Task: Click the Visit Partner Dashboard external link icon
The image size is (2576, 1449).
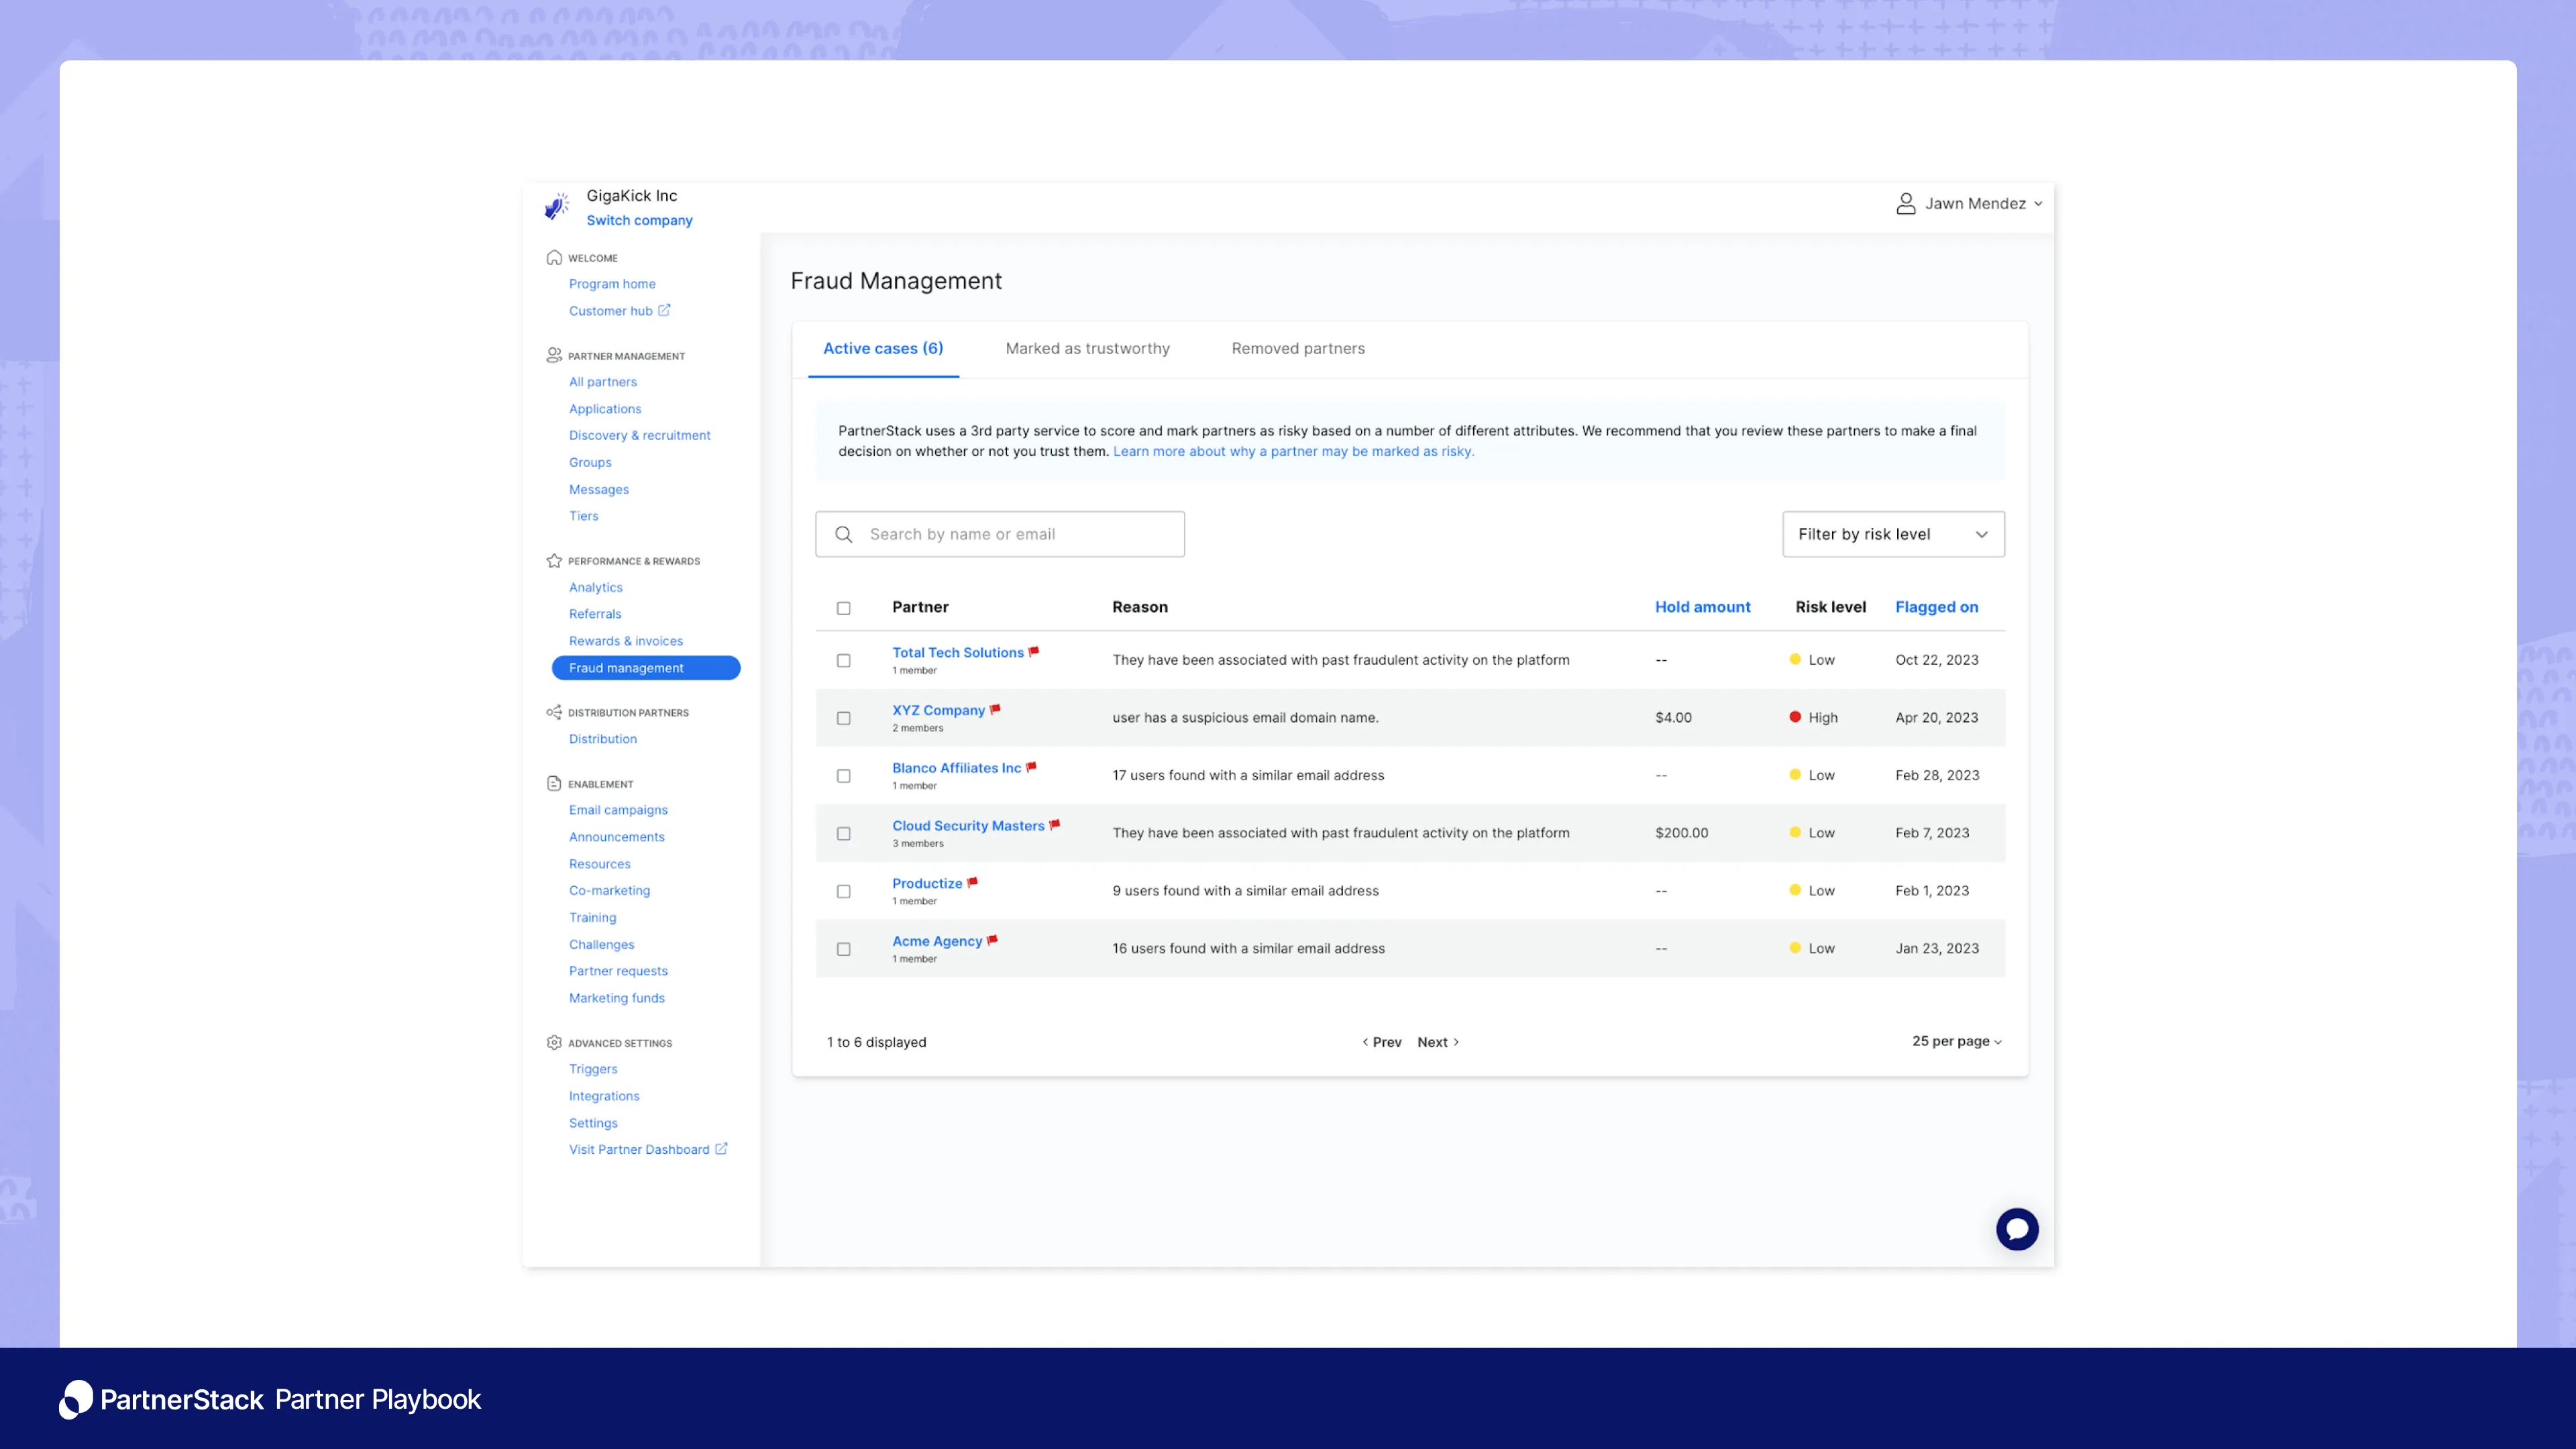Action: point(721,1148)
